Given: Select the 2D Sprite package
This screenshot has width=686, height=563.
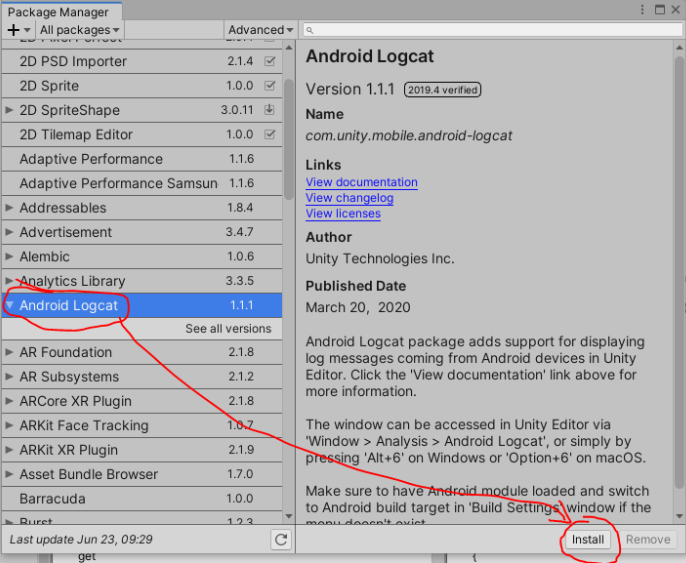Looking at the screenshot, I should (x=142, y=86).
